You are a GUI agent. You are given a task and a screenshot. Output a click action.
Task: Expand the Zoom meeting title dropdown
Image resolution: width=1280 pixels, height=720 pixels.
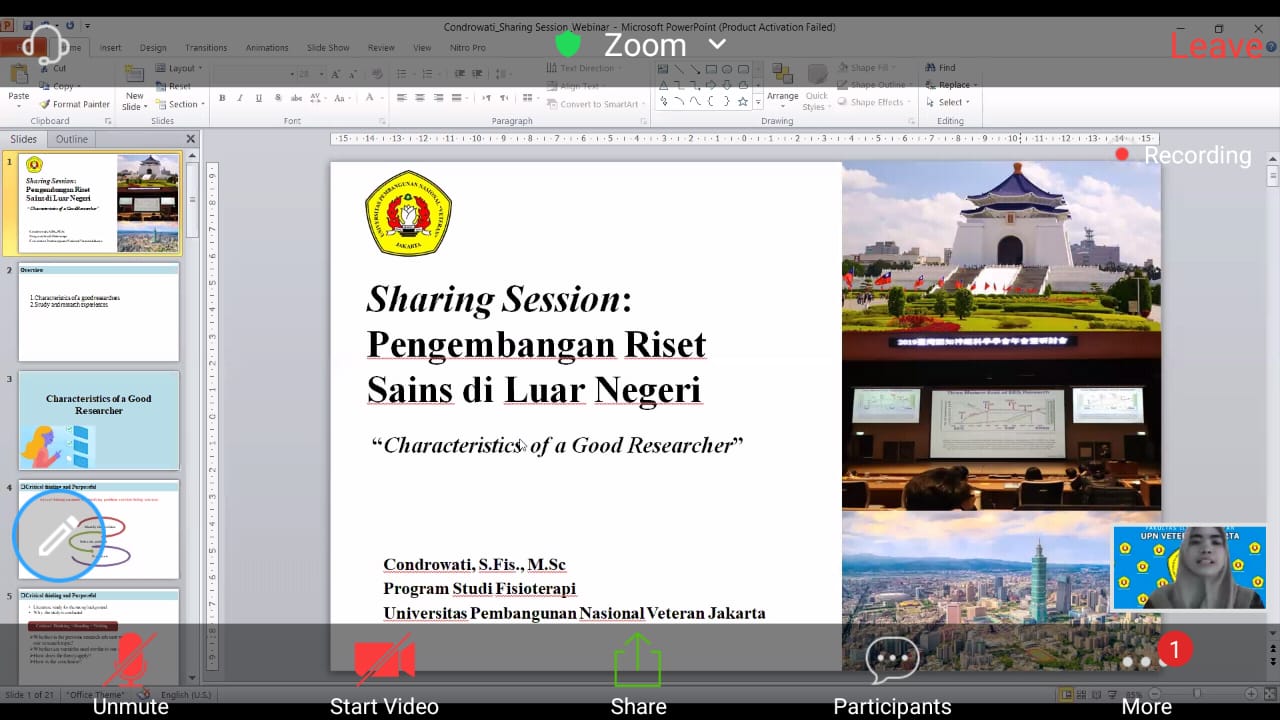(x=717, y=45)
